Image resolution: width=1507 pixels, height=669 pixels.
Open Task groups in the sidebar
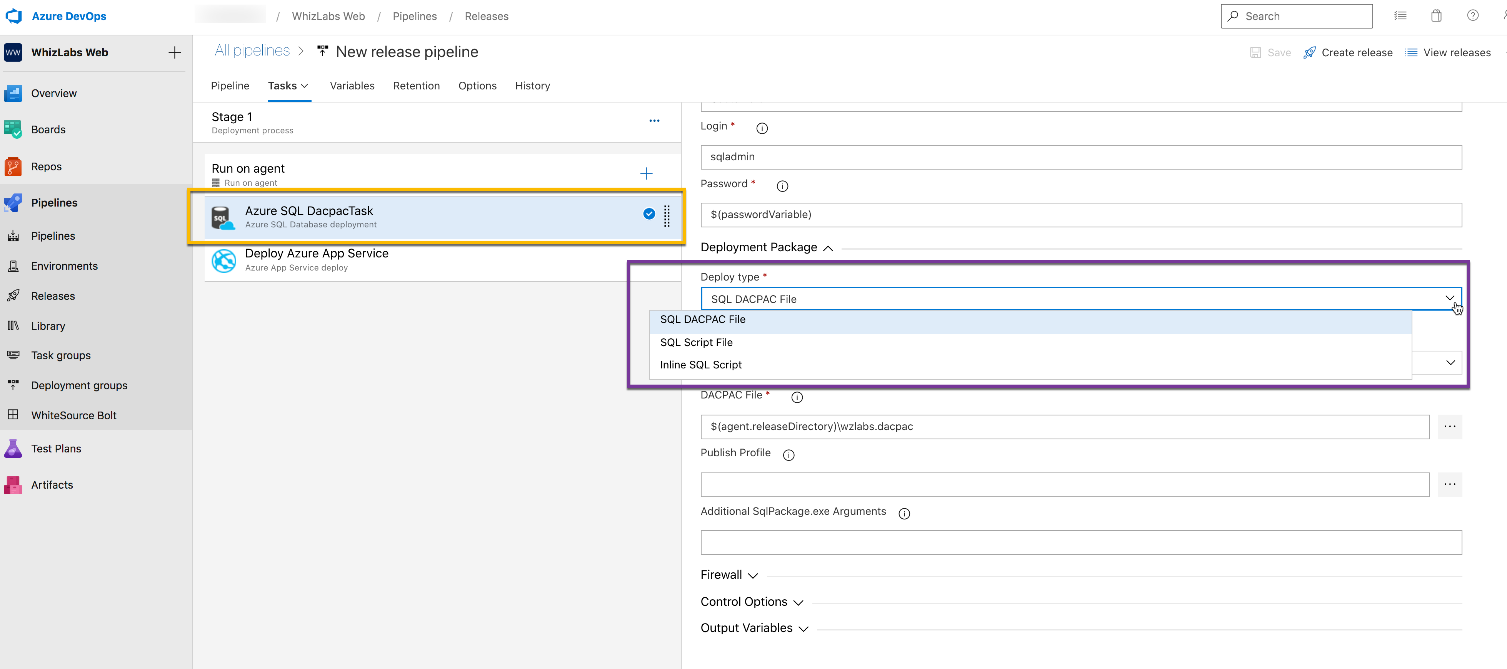tap(61, 355)
